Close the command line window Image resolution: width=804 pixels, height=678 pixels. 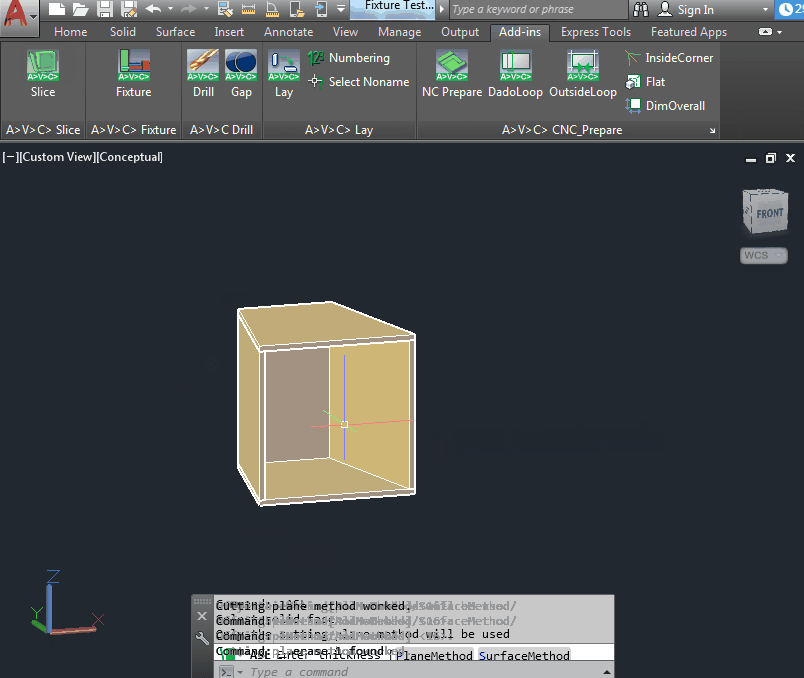[202, 616]
